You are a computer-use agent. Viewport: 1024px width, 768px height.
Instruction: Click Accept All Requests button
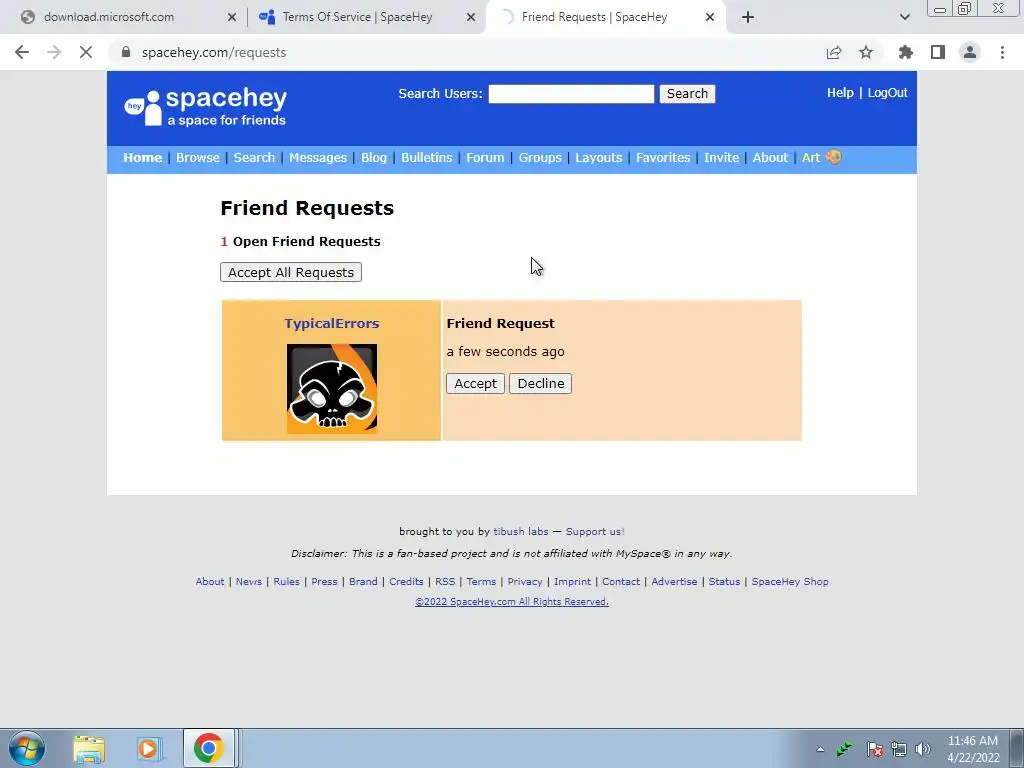coord(291,272)
